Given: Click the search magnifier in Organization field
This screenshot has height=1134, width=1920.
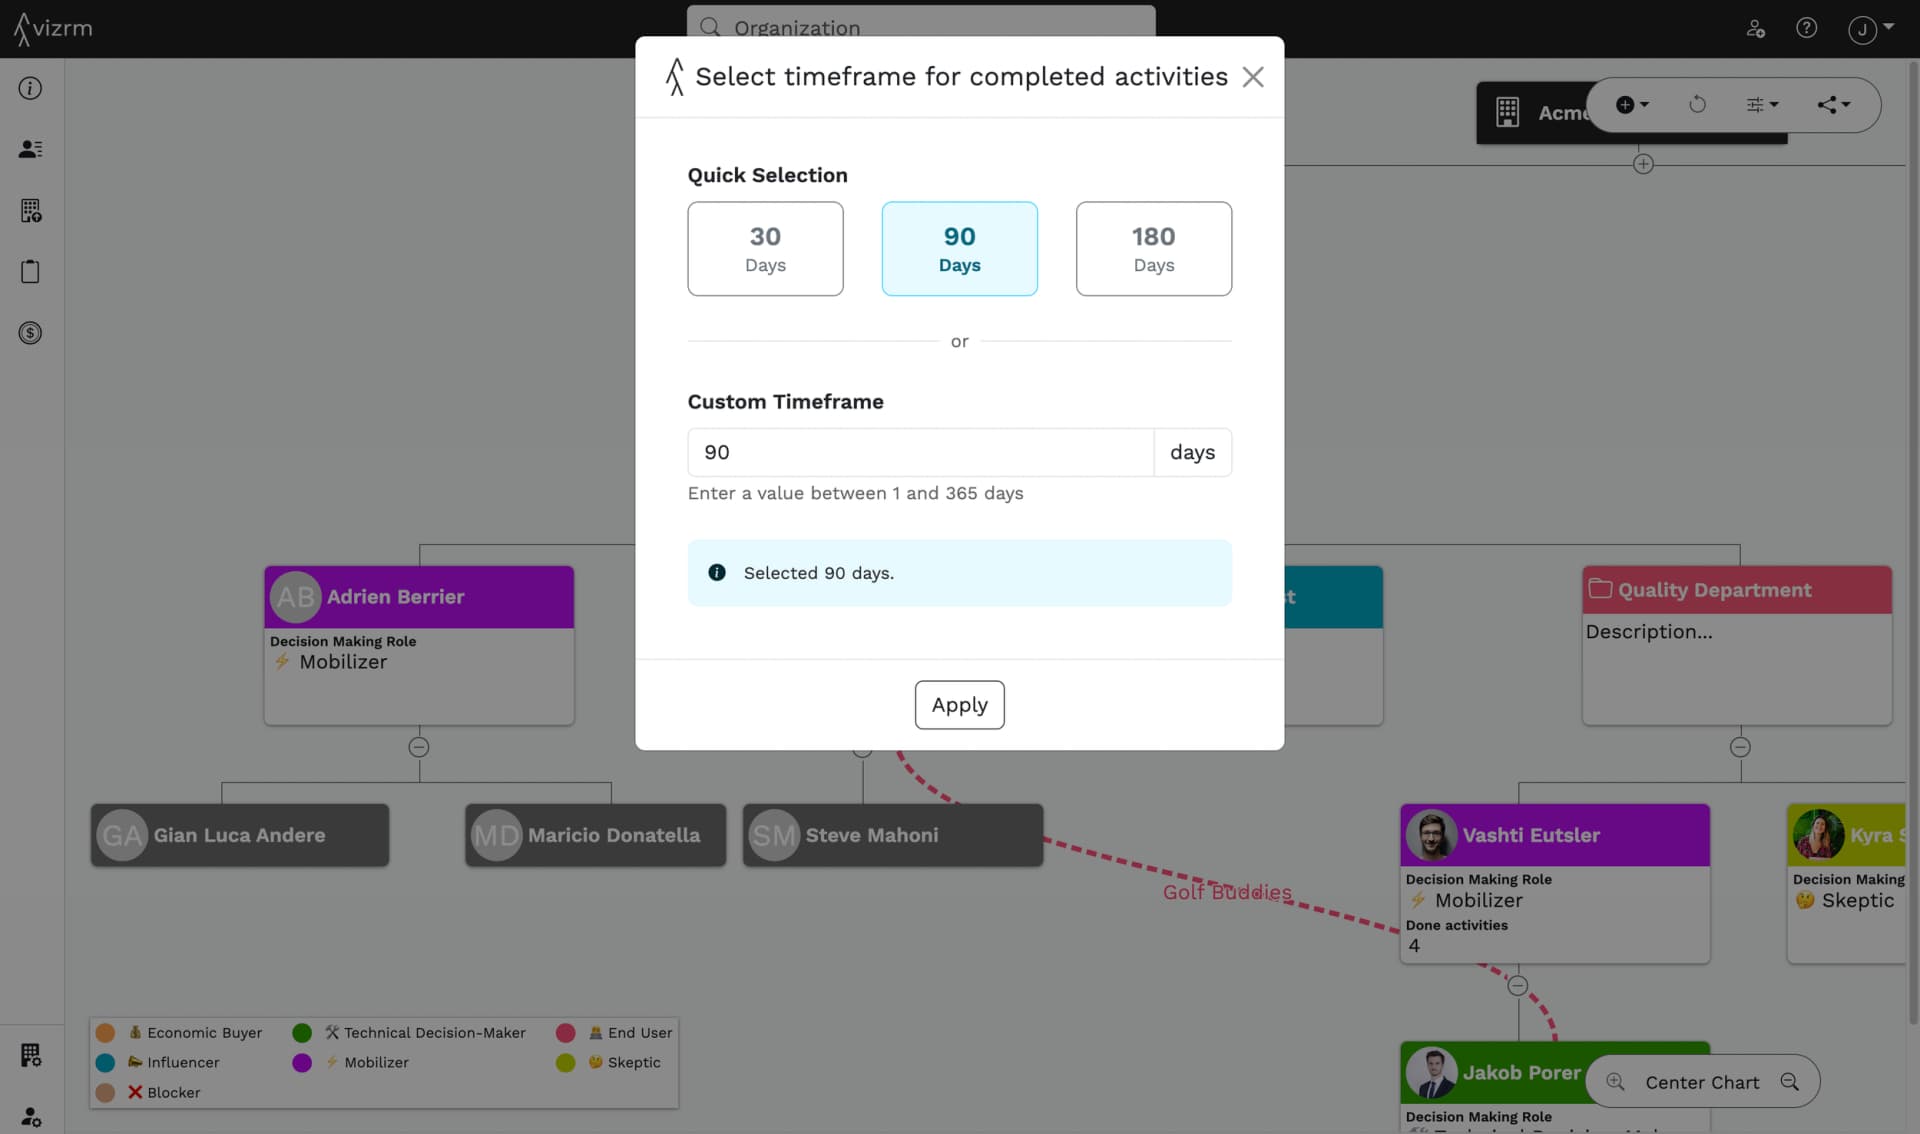Looking at the screenshot, I should [x=710, y=27].
